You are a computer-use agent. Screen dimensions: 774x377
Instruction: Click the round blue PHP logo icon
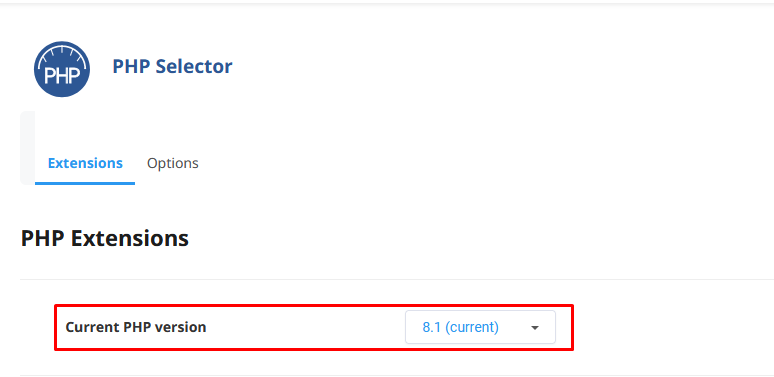pos(62,69)
